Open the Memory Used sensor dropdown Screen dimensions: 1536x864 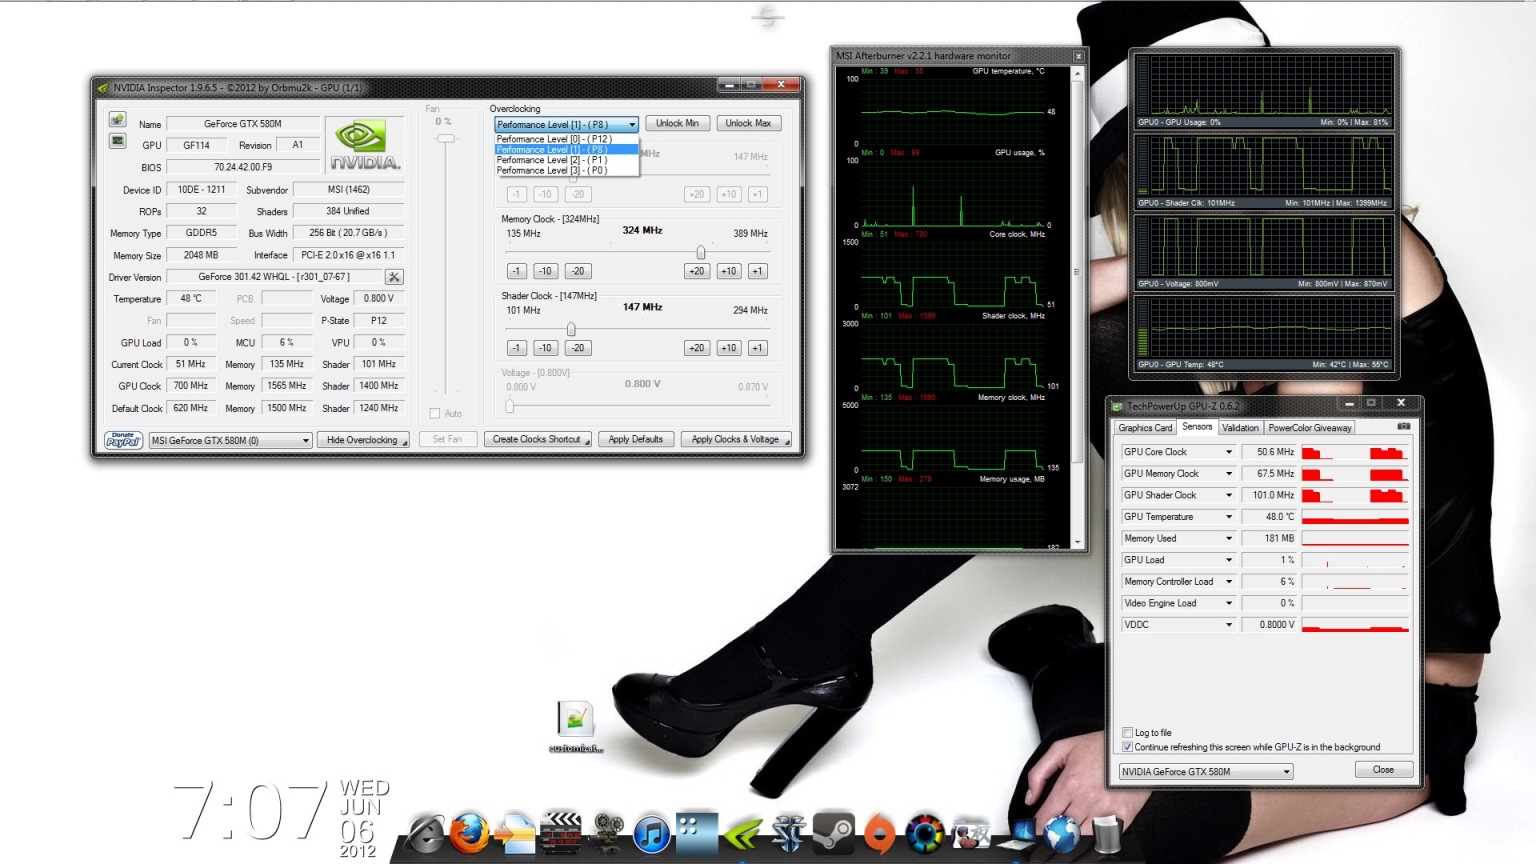click(1229, 538)
